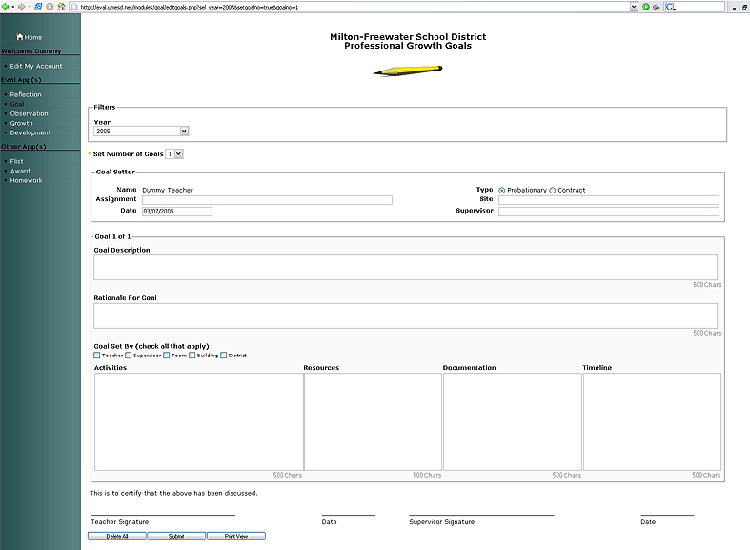The height and width of the screenshot is (550, 750).
Task: Click into the Activities text area
Action: [199, 422]
